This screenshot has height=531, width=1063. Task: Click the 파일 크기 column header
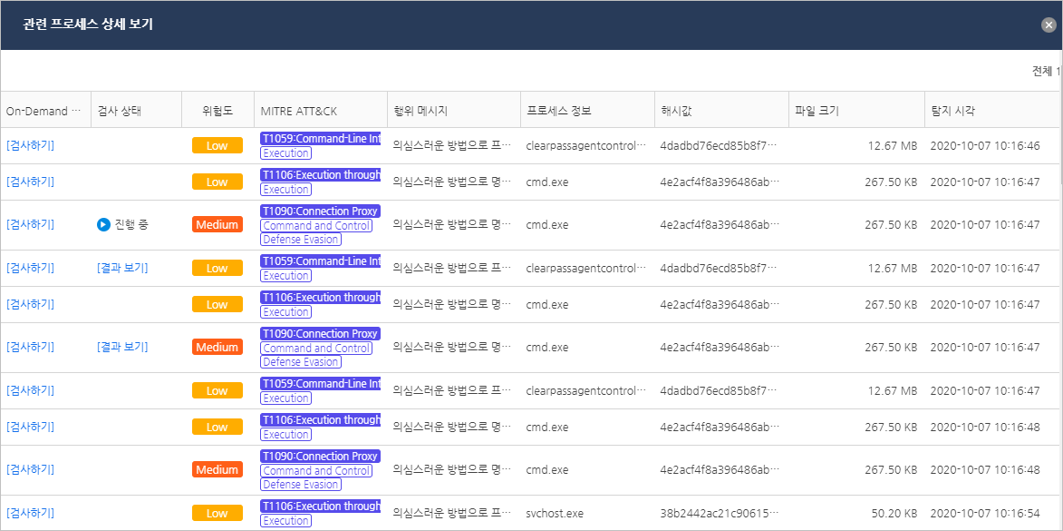coord(817,111)
